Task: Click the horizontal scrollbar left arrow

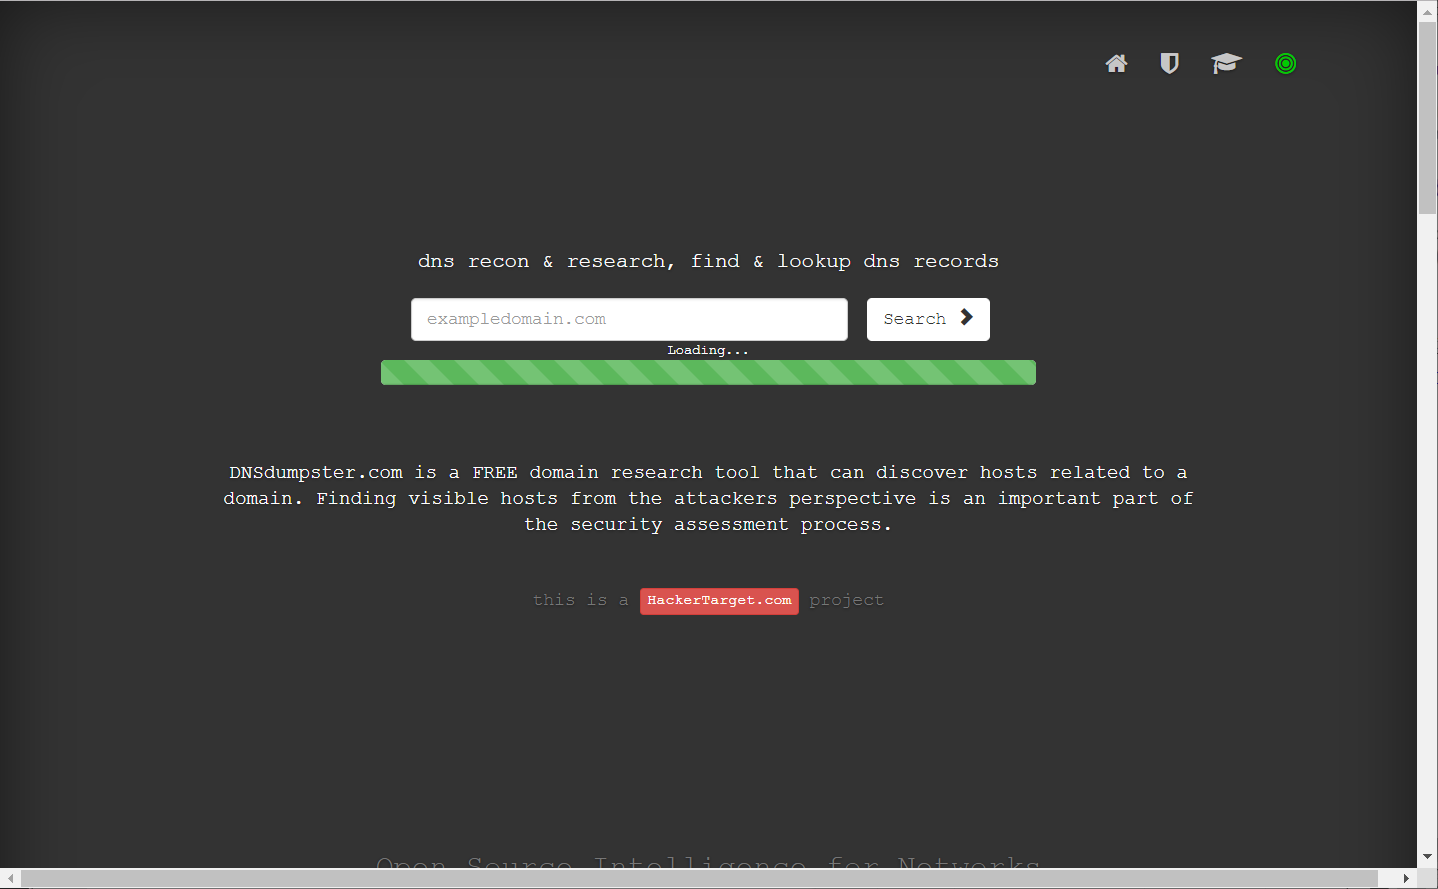Action: [x=10, y=878]
